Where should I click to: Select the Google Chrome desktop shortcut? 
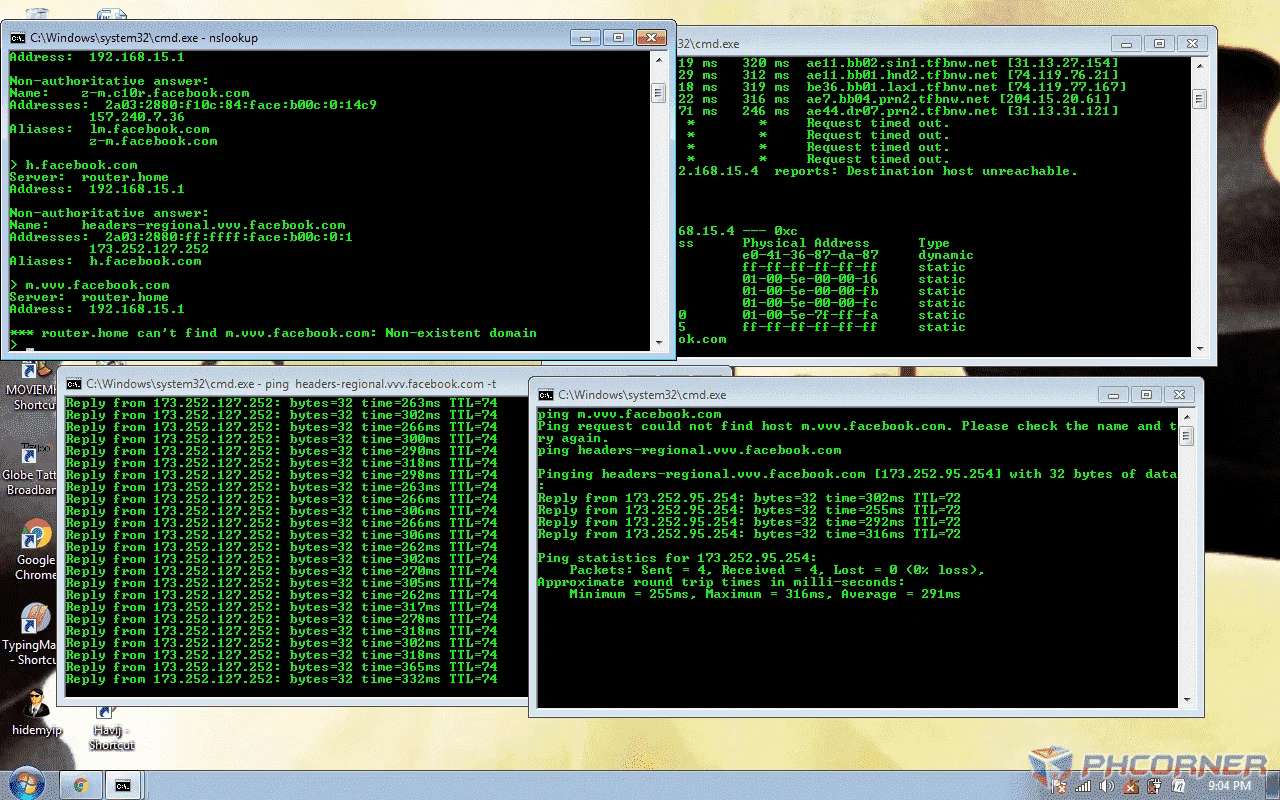click(36, 549)
